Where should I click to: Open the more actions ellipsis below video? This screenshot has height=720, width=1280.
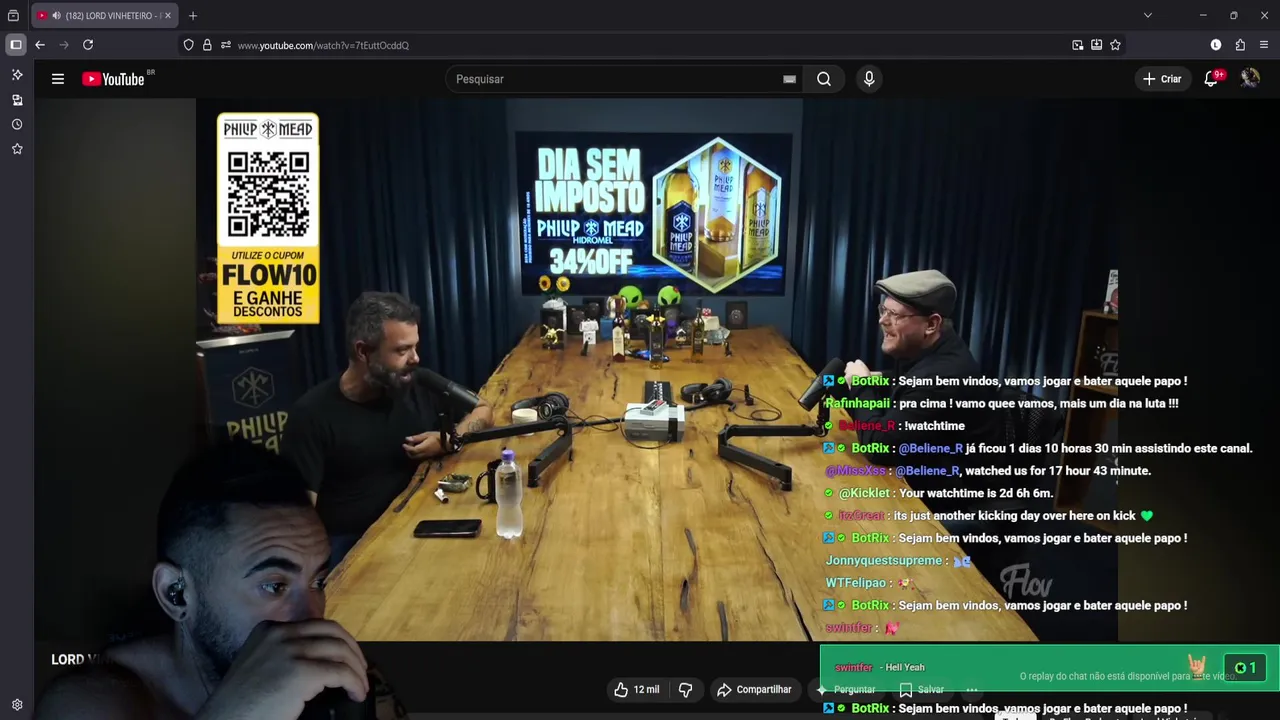click(x=972, y=690)
